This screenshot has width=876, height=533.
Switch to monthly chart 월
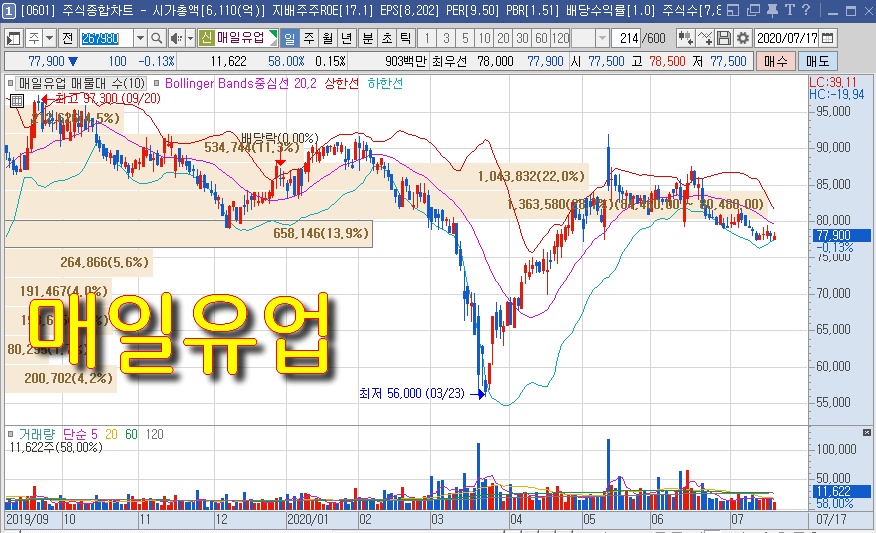[327, 39]
